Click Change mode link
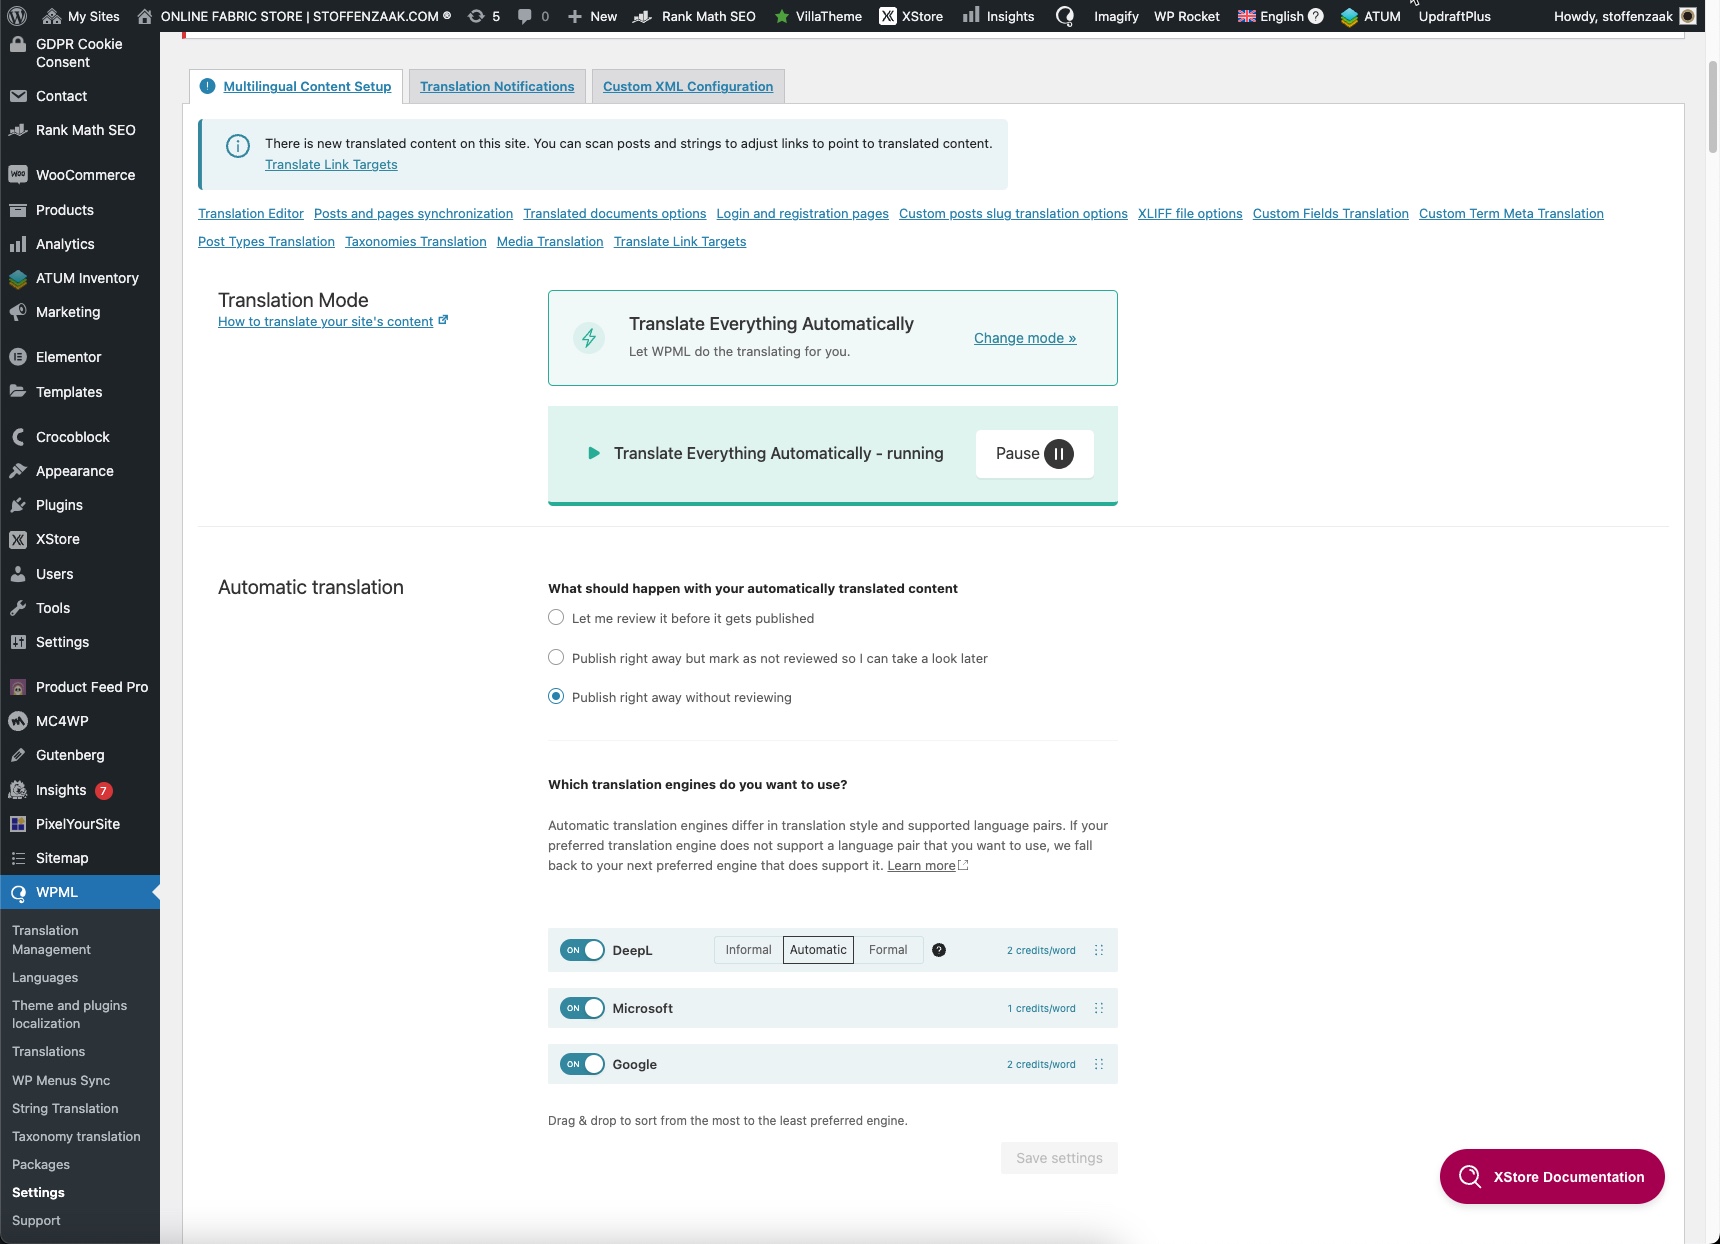The image size is (1720, 1244). 1025,338
